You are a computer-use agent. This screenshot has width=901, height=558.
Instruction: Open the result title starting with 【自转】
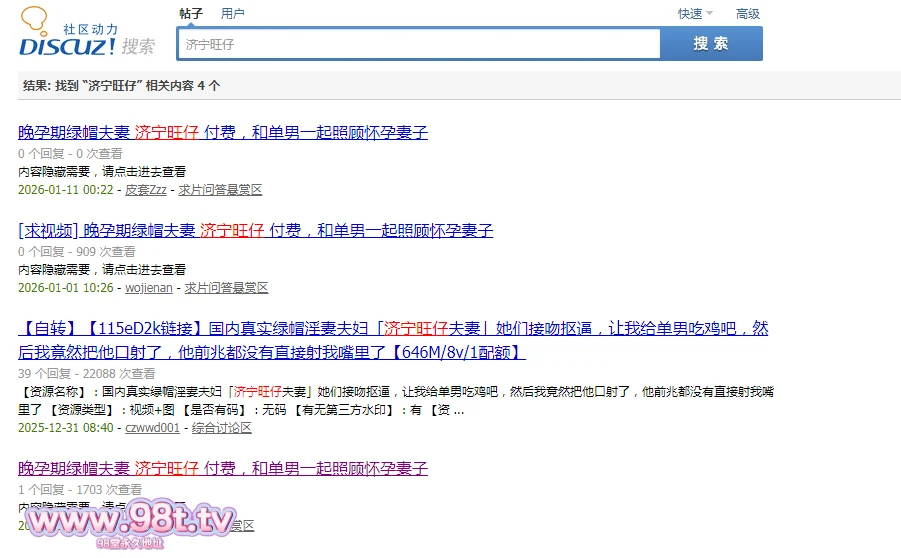pyautogui.click(x=393, y=328)
